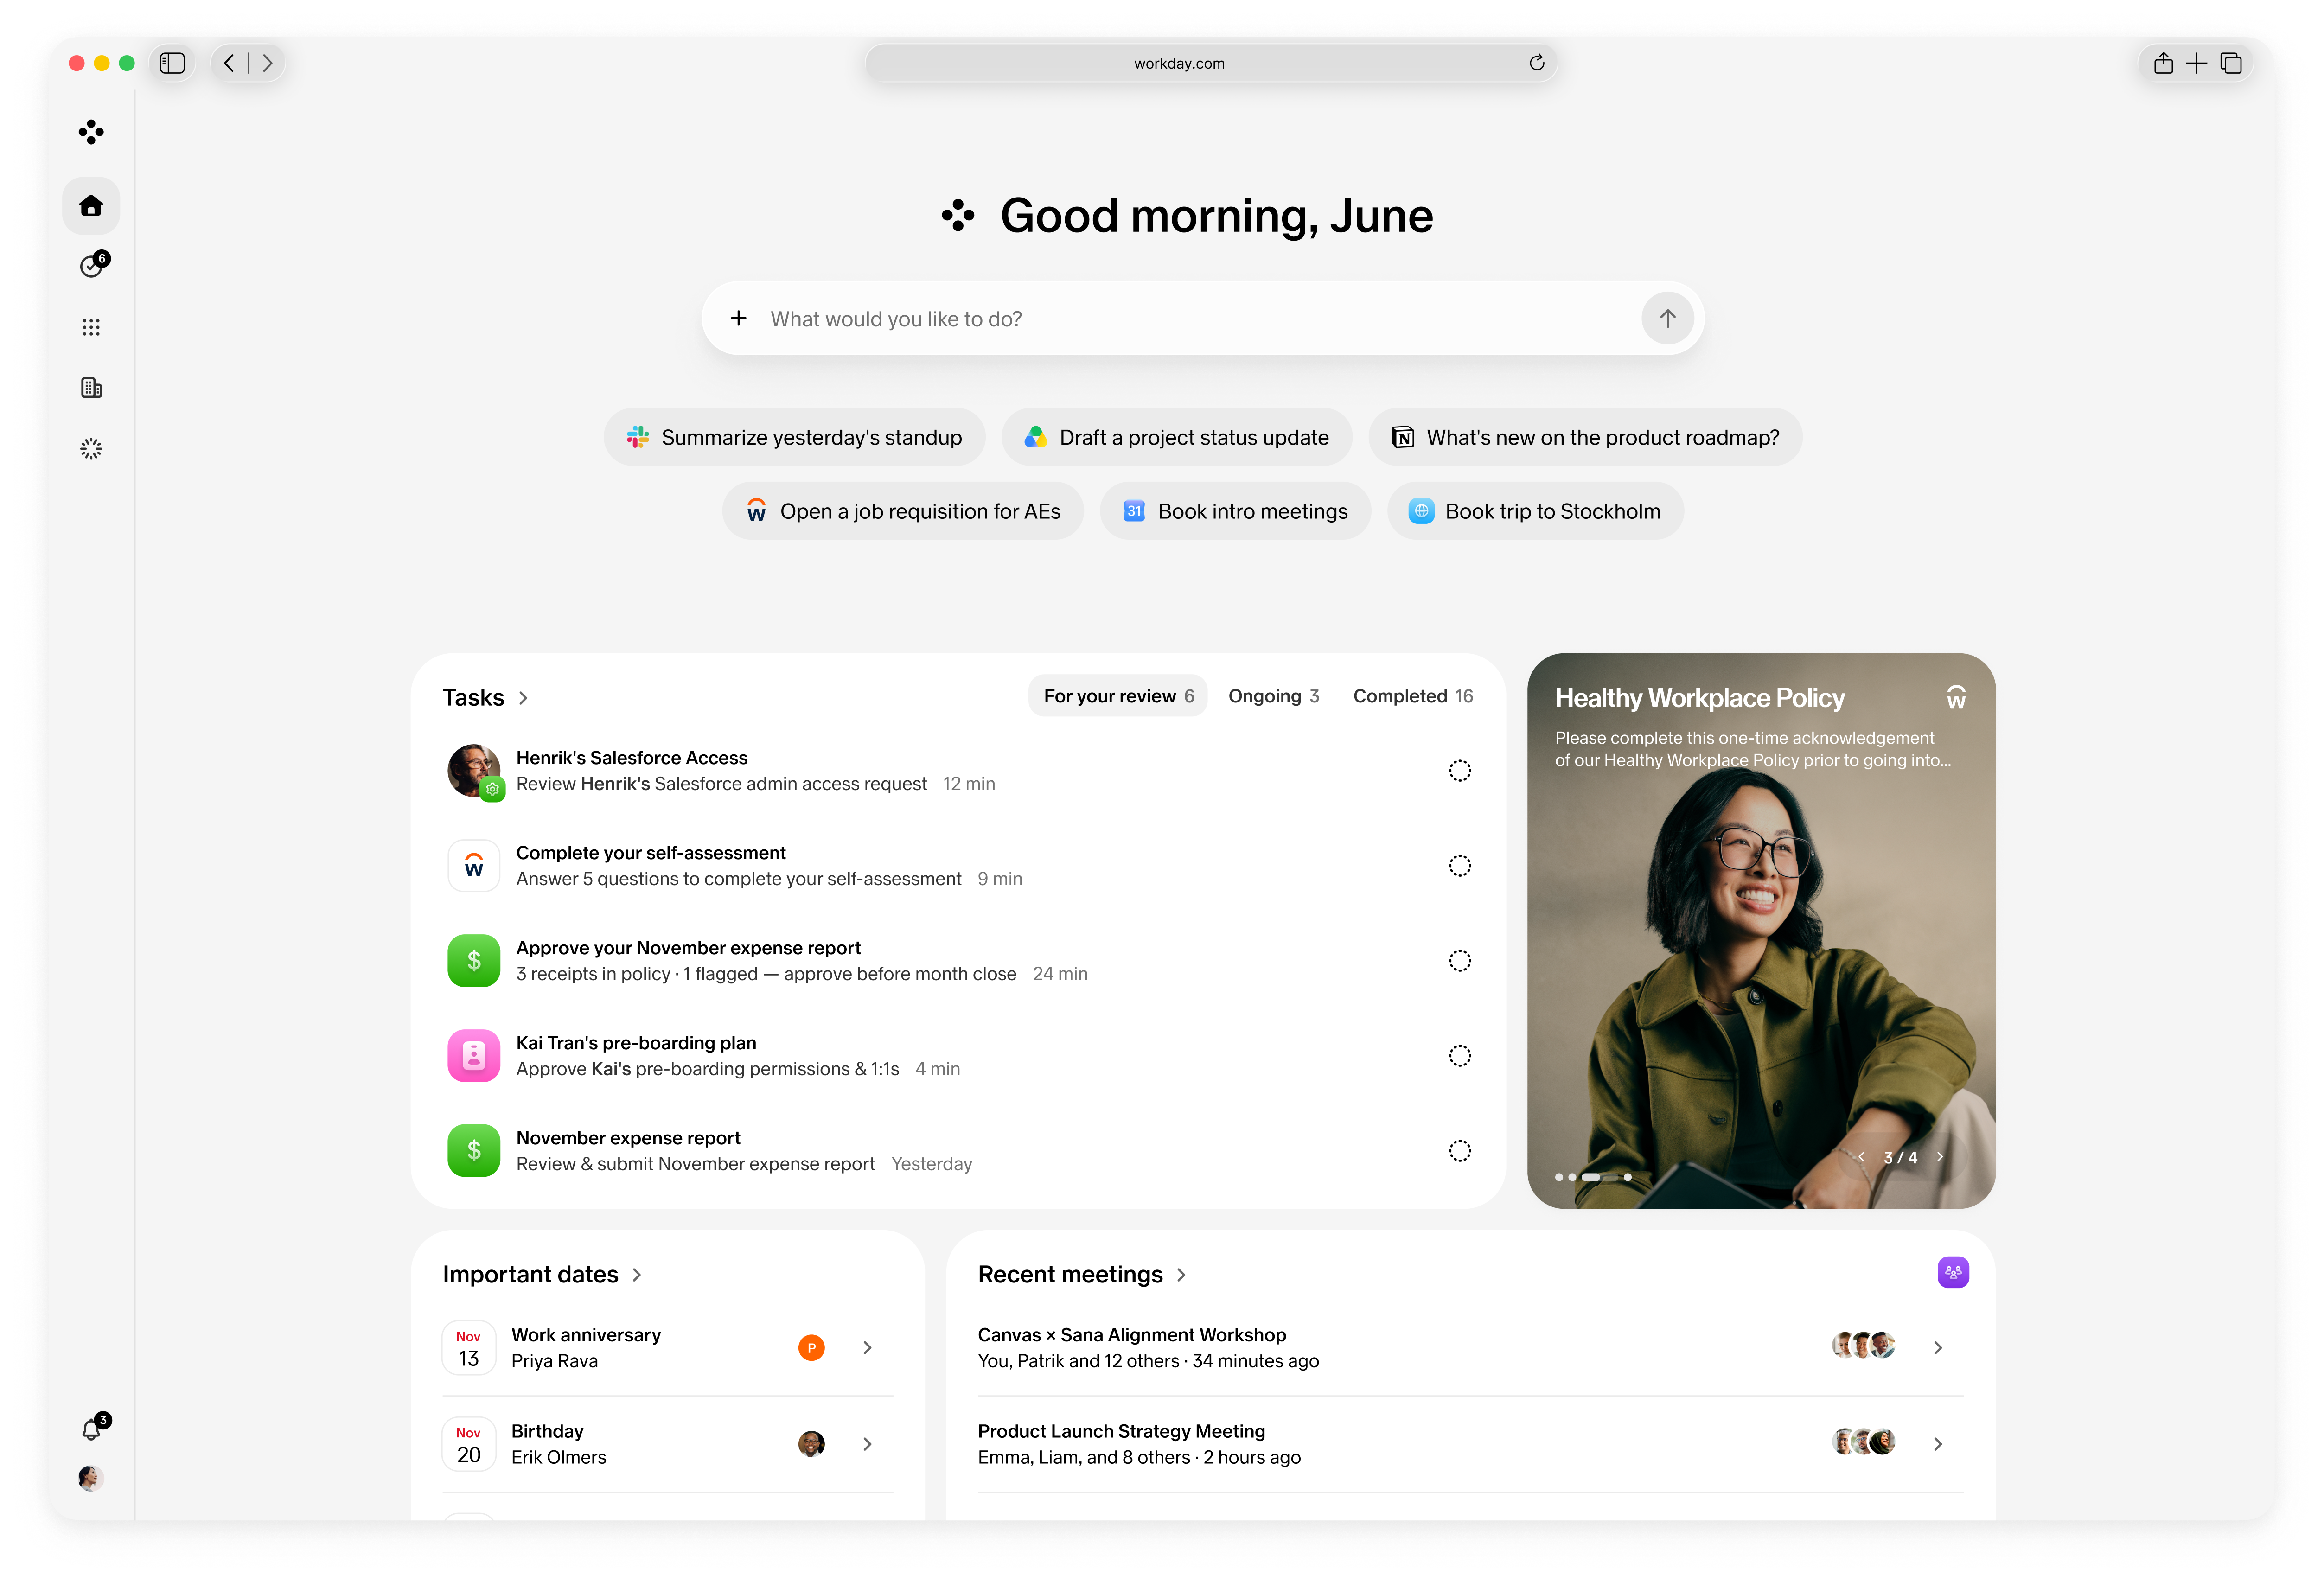The image size is (2324, 1582).
Task: Open Birthday Erik Olmers row chevron
Action: click(867, 1444)
